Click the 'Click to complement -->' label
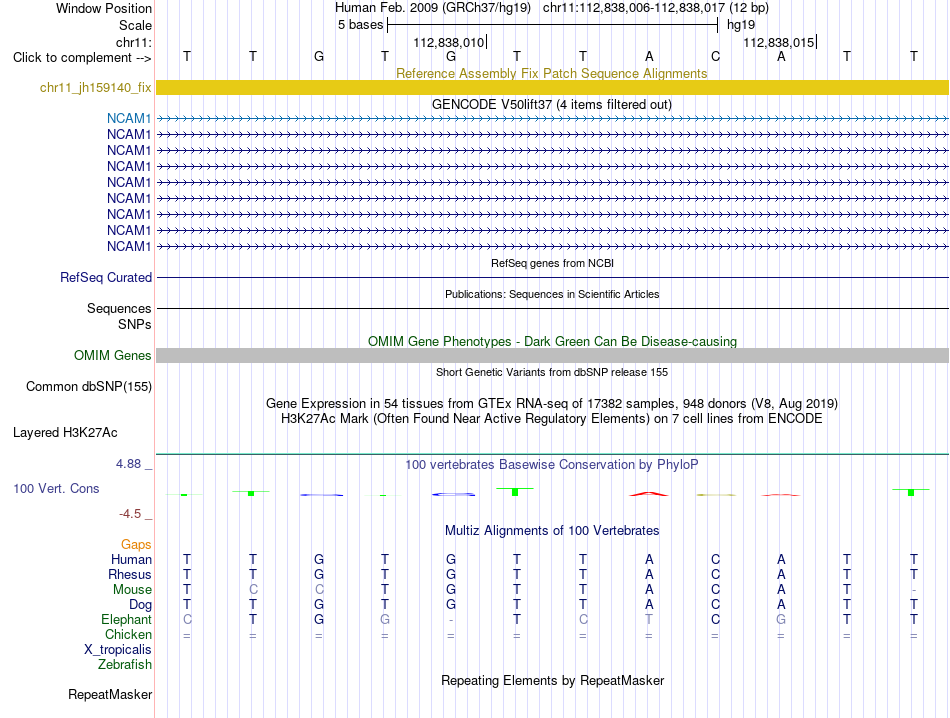 [x=82, y=58]
